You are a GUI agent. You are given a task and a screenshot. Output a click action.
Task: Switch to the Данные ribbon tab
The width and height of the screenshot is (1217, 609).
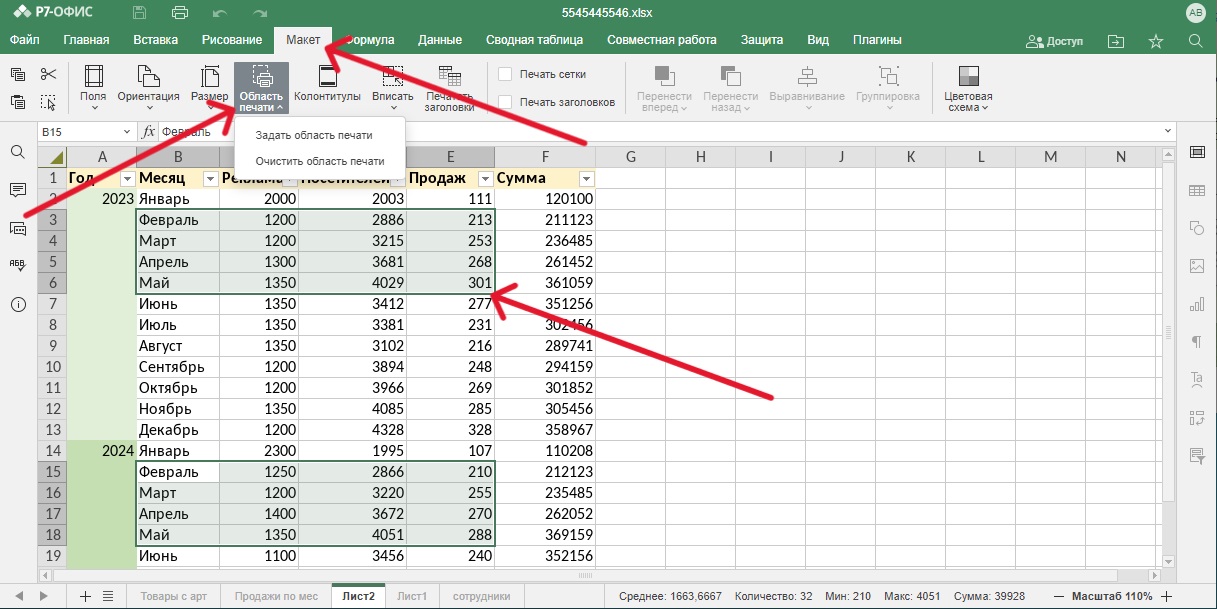click(440, 40)
